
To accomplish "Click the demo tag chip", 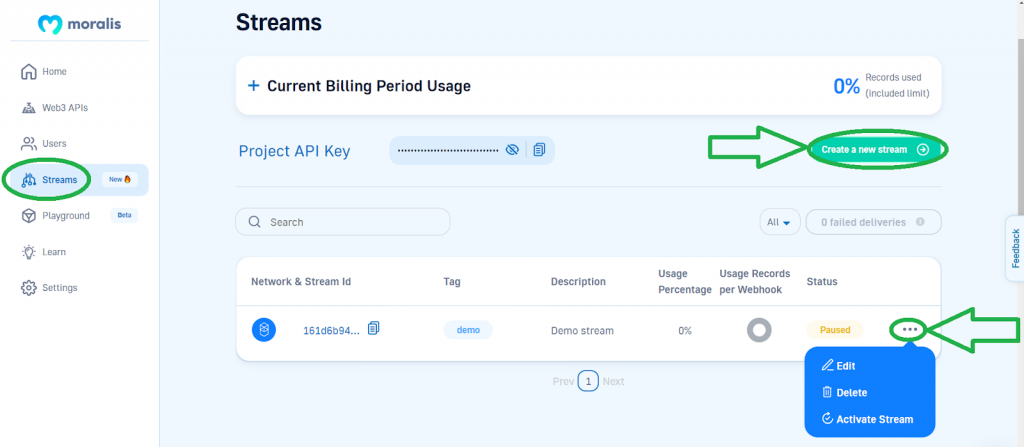I will (x=468, y=330).
